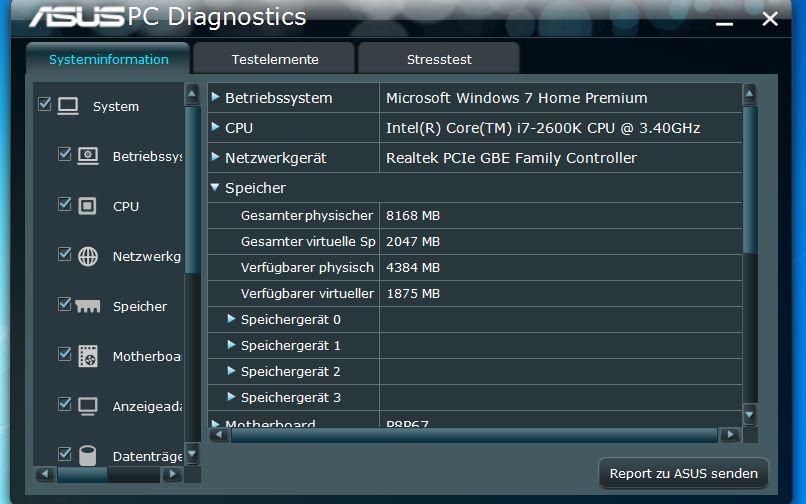This screenshot has width=806, height=504.
Task: Disable the Motherboard checkbox
Action: pos(64,354)
